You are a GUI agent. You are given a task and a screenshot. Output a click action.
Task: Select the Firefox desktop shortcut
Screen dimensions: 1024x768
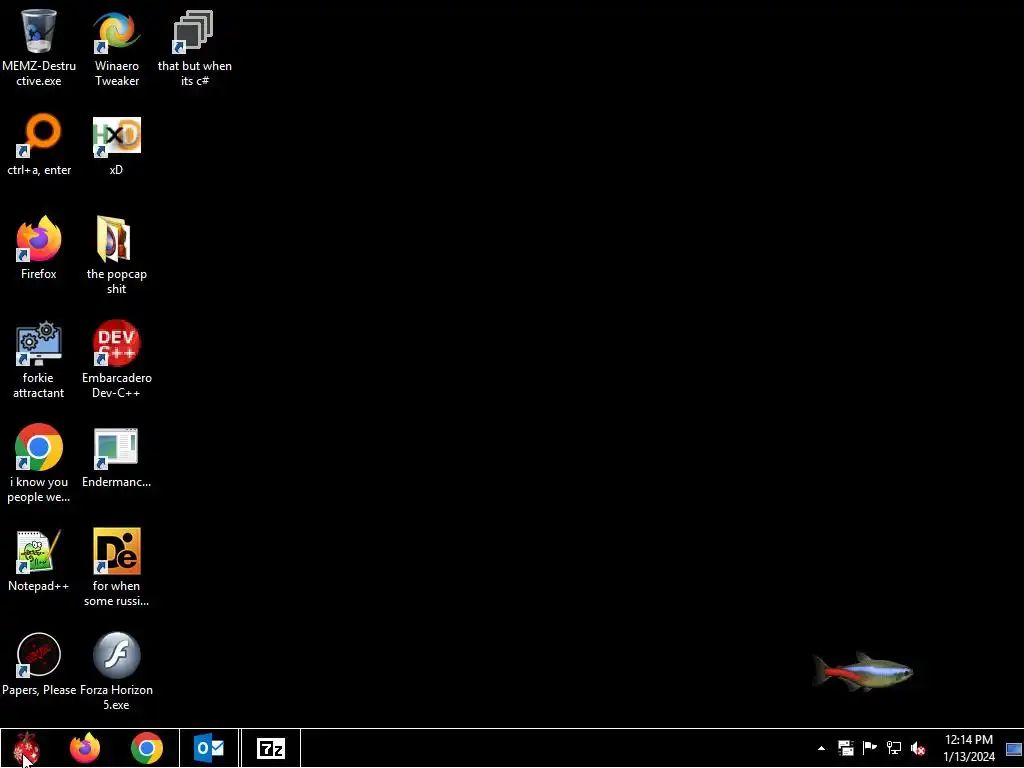(x=39, y=239)
